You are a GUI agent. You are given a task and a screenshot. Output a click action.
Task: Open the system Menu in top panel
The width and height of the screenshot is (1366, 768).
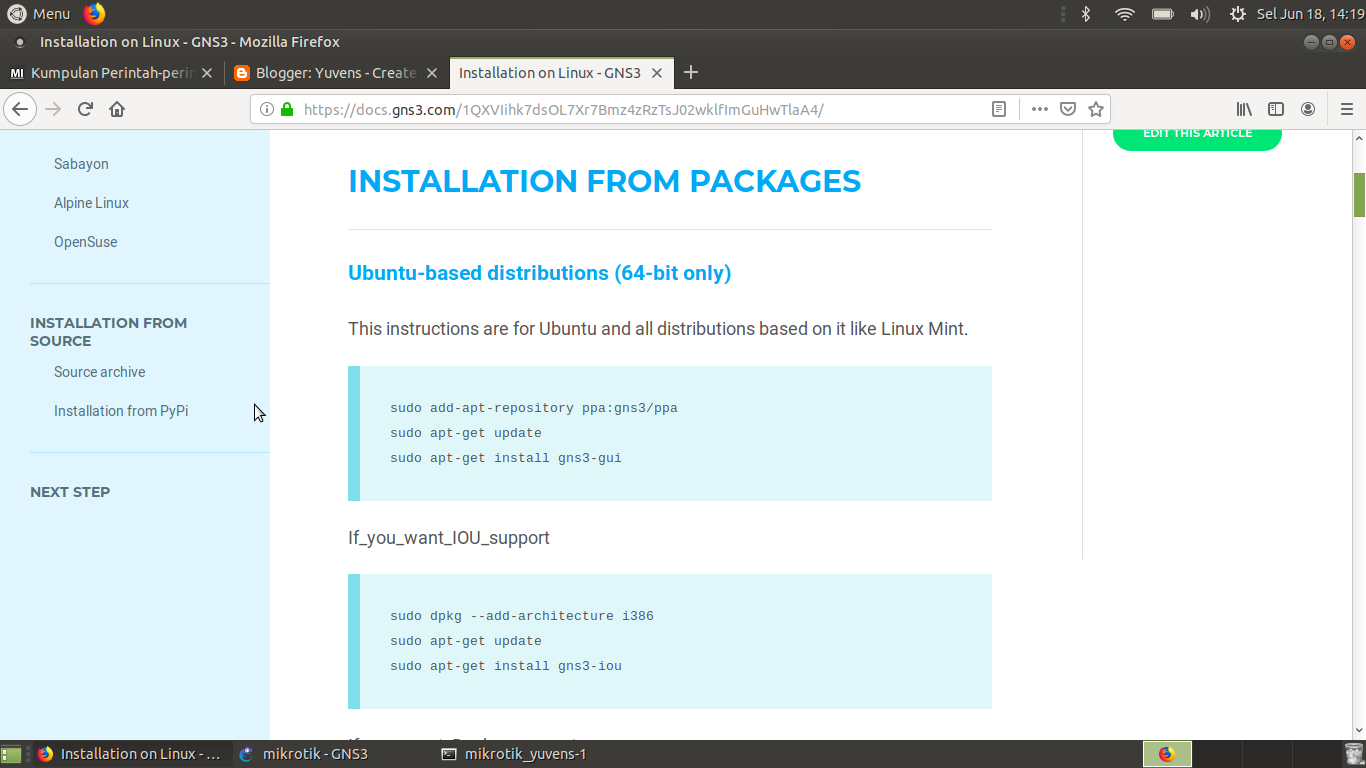(39, 14)
